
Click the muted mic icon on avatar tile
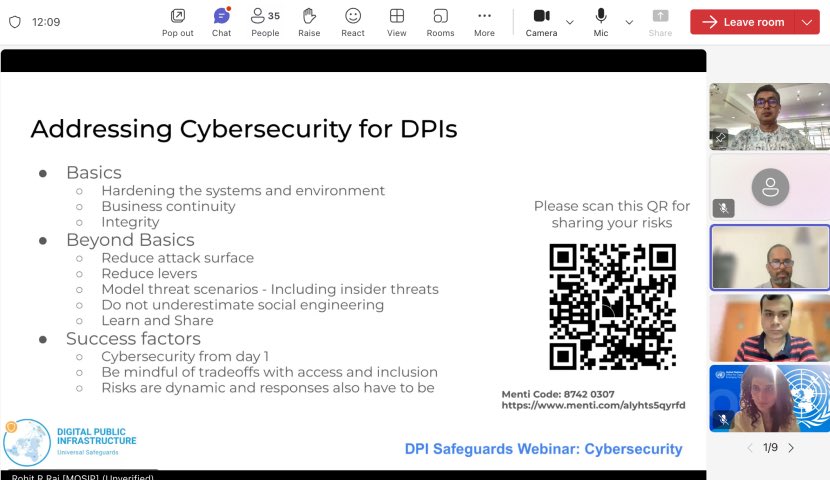pyautogui.click(x=723, y=208)
